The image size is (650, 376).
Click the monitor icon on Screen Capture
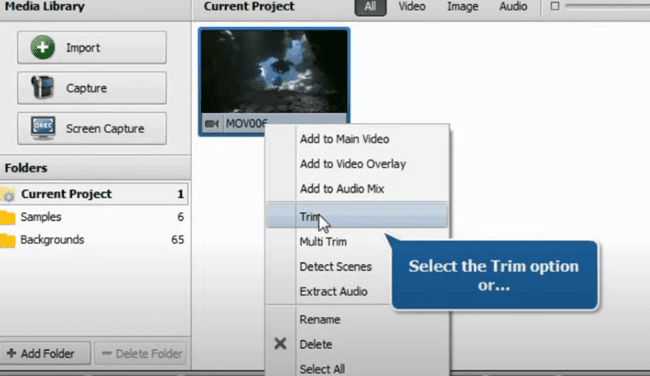pyautogui.click(x=42, y=128)
